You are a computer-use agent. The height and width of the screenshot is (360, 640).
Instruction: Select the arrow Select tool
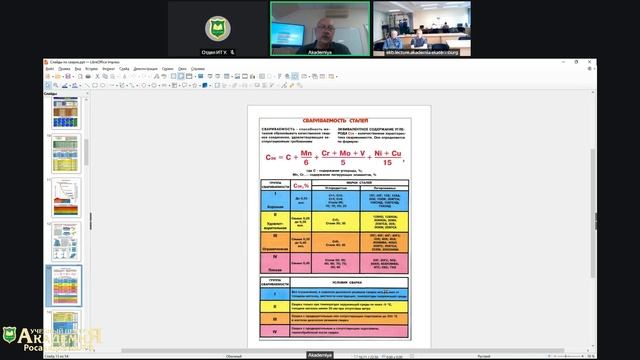[x=48, y=85]
